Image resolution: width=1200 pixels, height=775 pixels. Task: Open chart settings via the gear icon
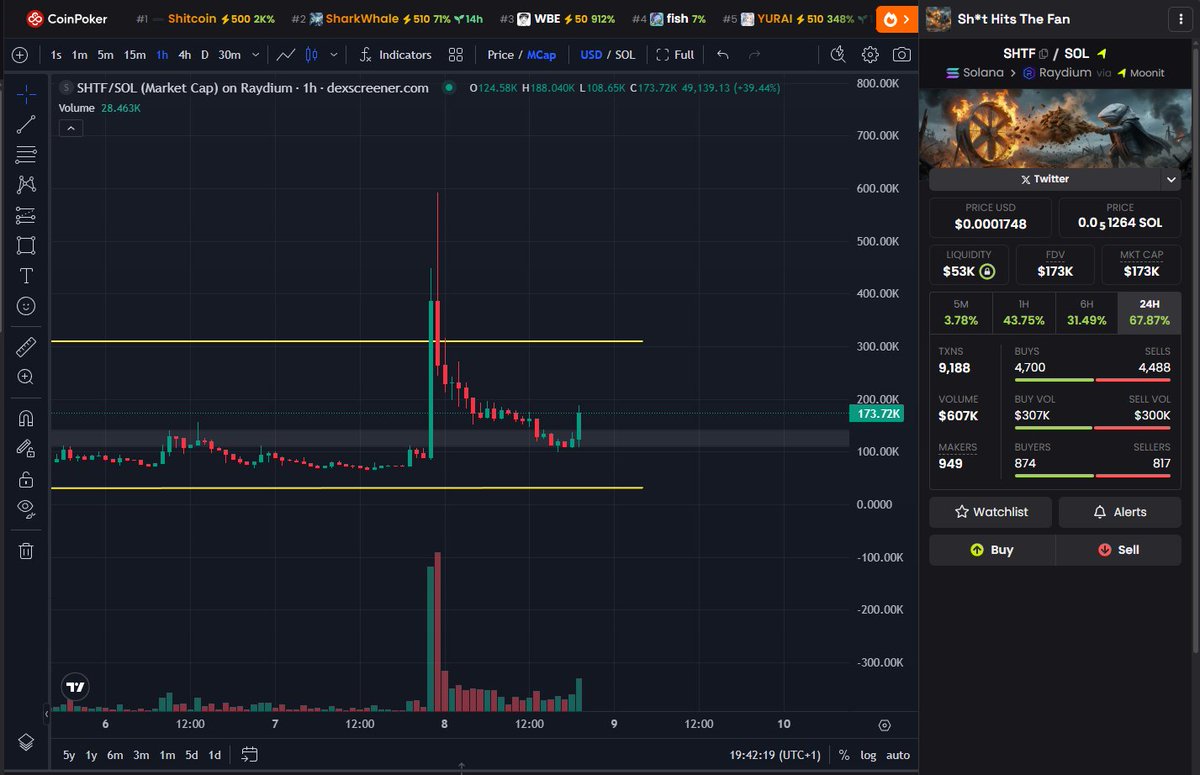coord(869,55)
